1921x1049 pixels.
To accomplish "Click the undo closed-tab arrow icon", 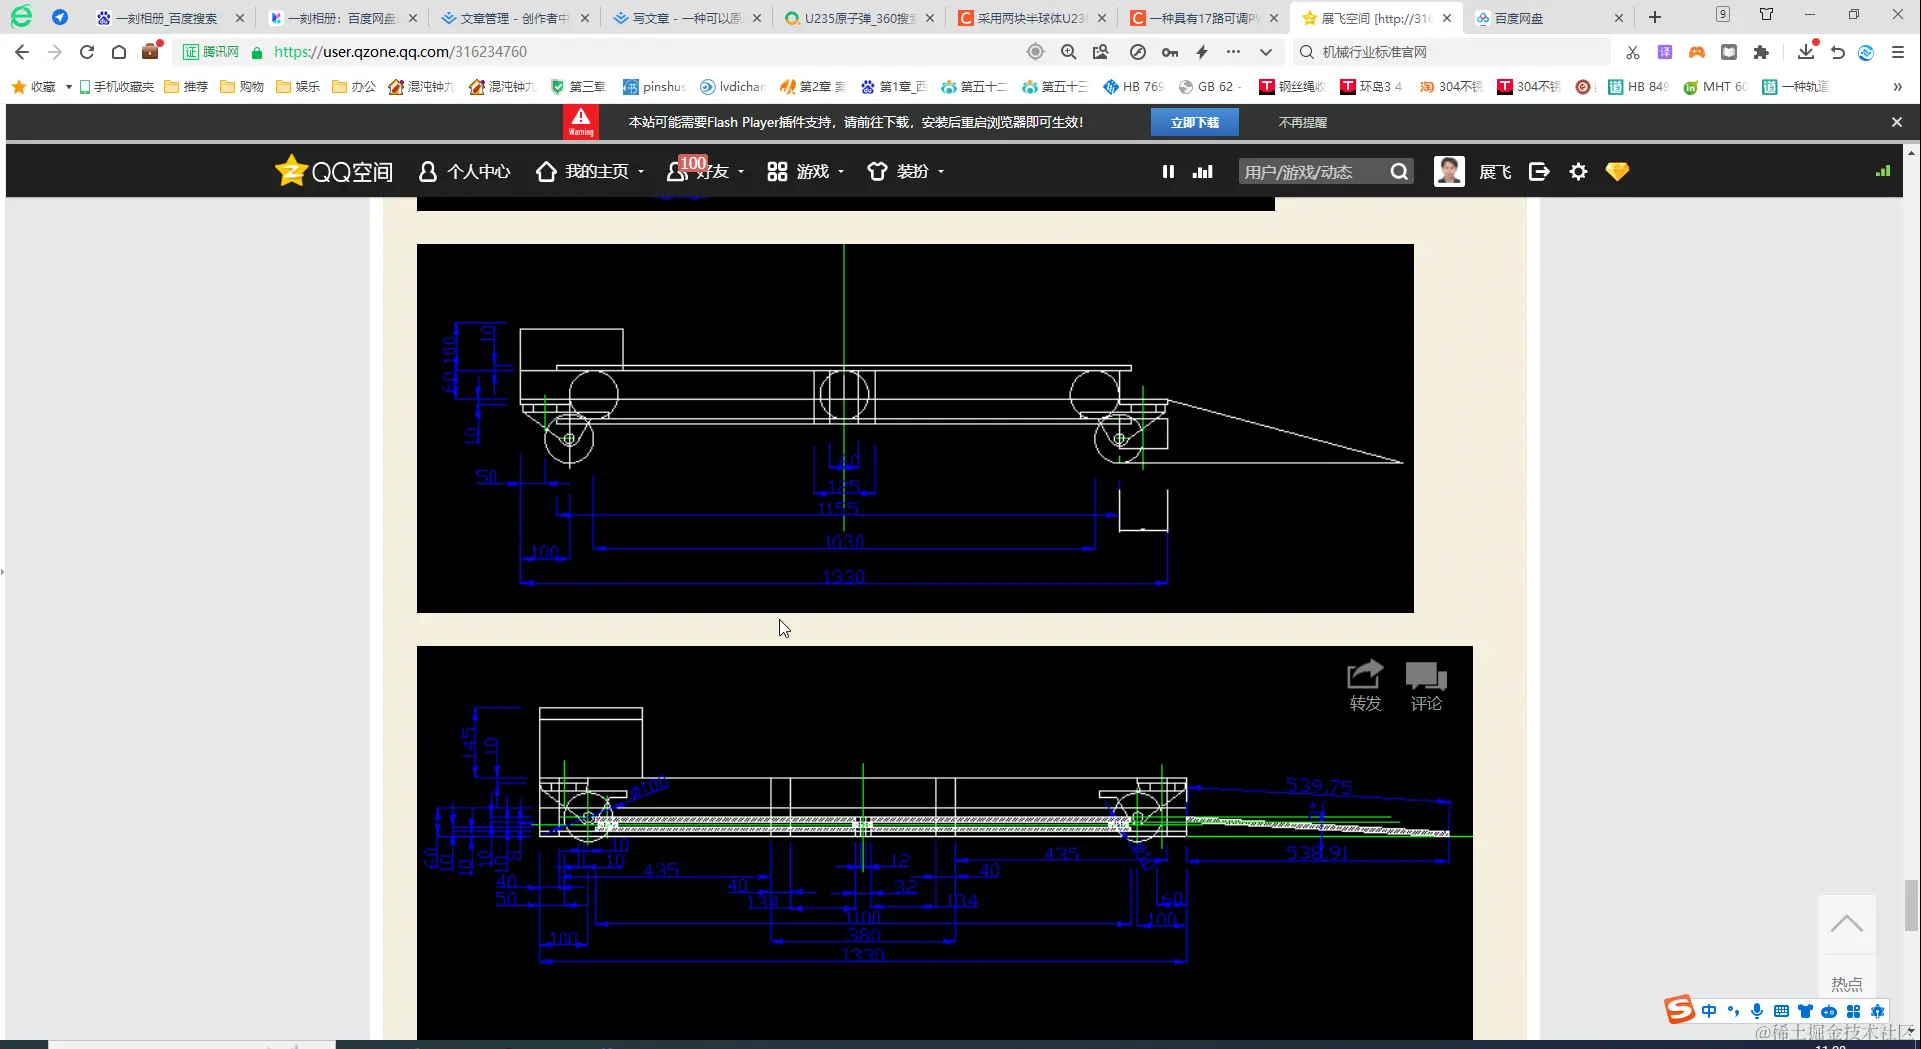I will (1837, 52).
